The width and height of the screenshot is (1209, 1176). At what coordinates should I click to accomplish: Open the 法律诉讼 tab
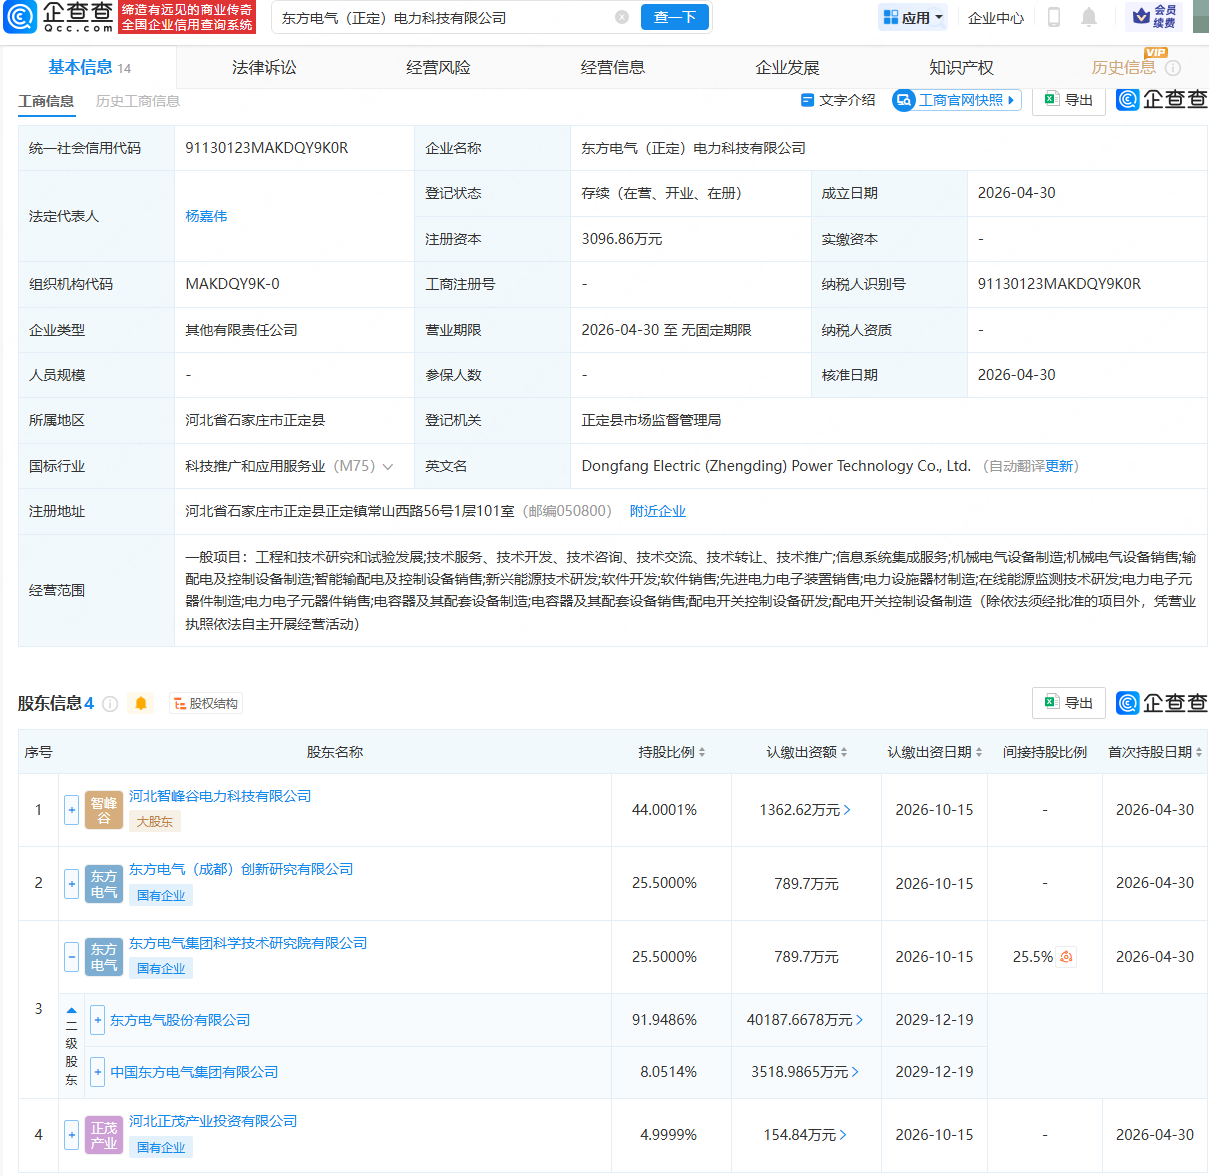tap(264, 68)
